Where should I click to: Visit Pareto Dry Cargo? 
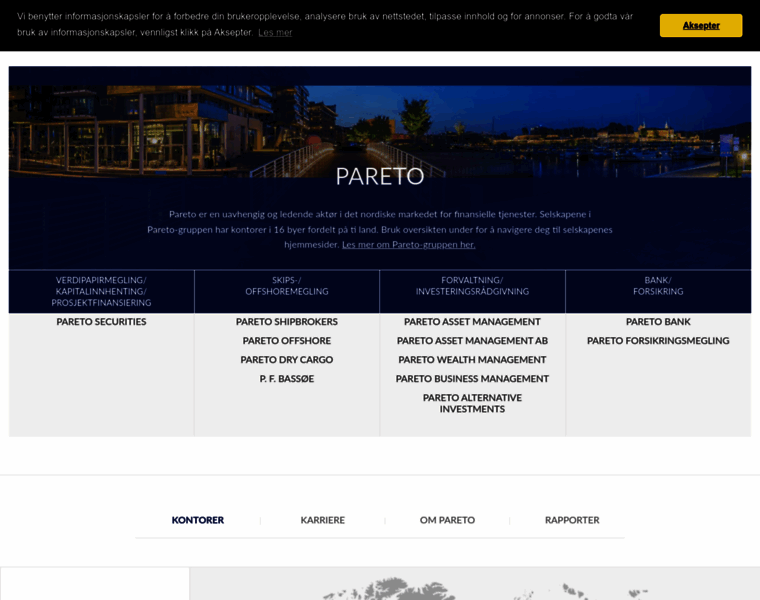coord(287,360)
